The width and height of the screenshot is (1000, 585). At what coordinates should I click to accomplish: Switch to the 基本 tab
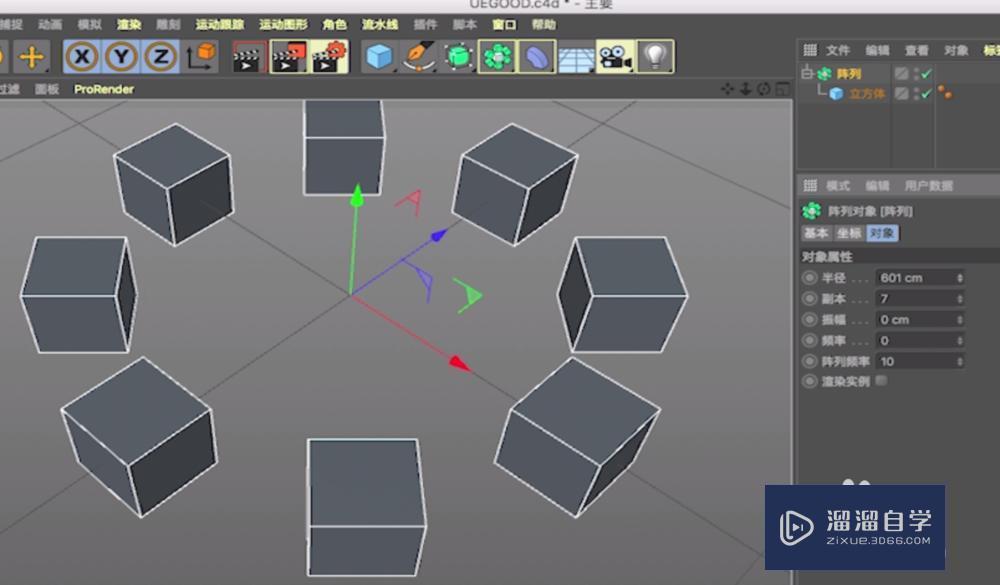click(816, 233)
